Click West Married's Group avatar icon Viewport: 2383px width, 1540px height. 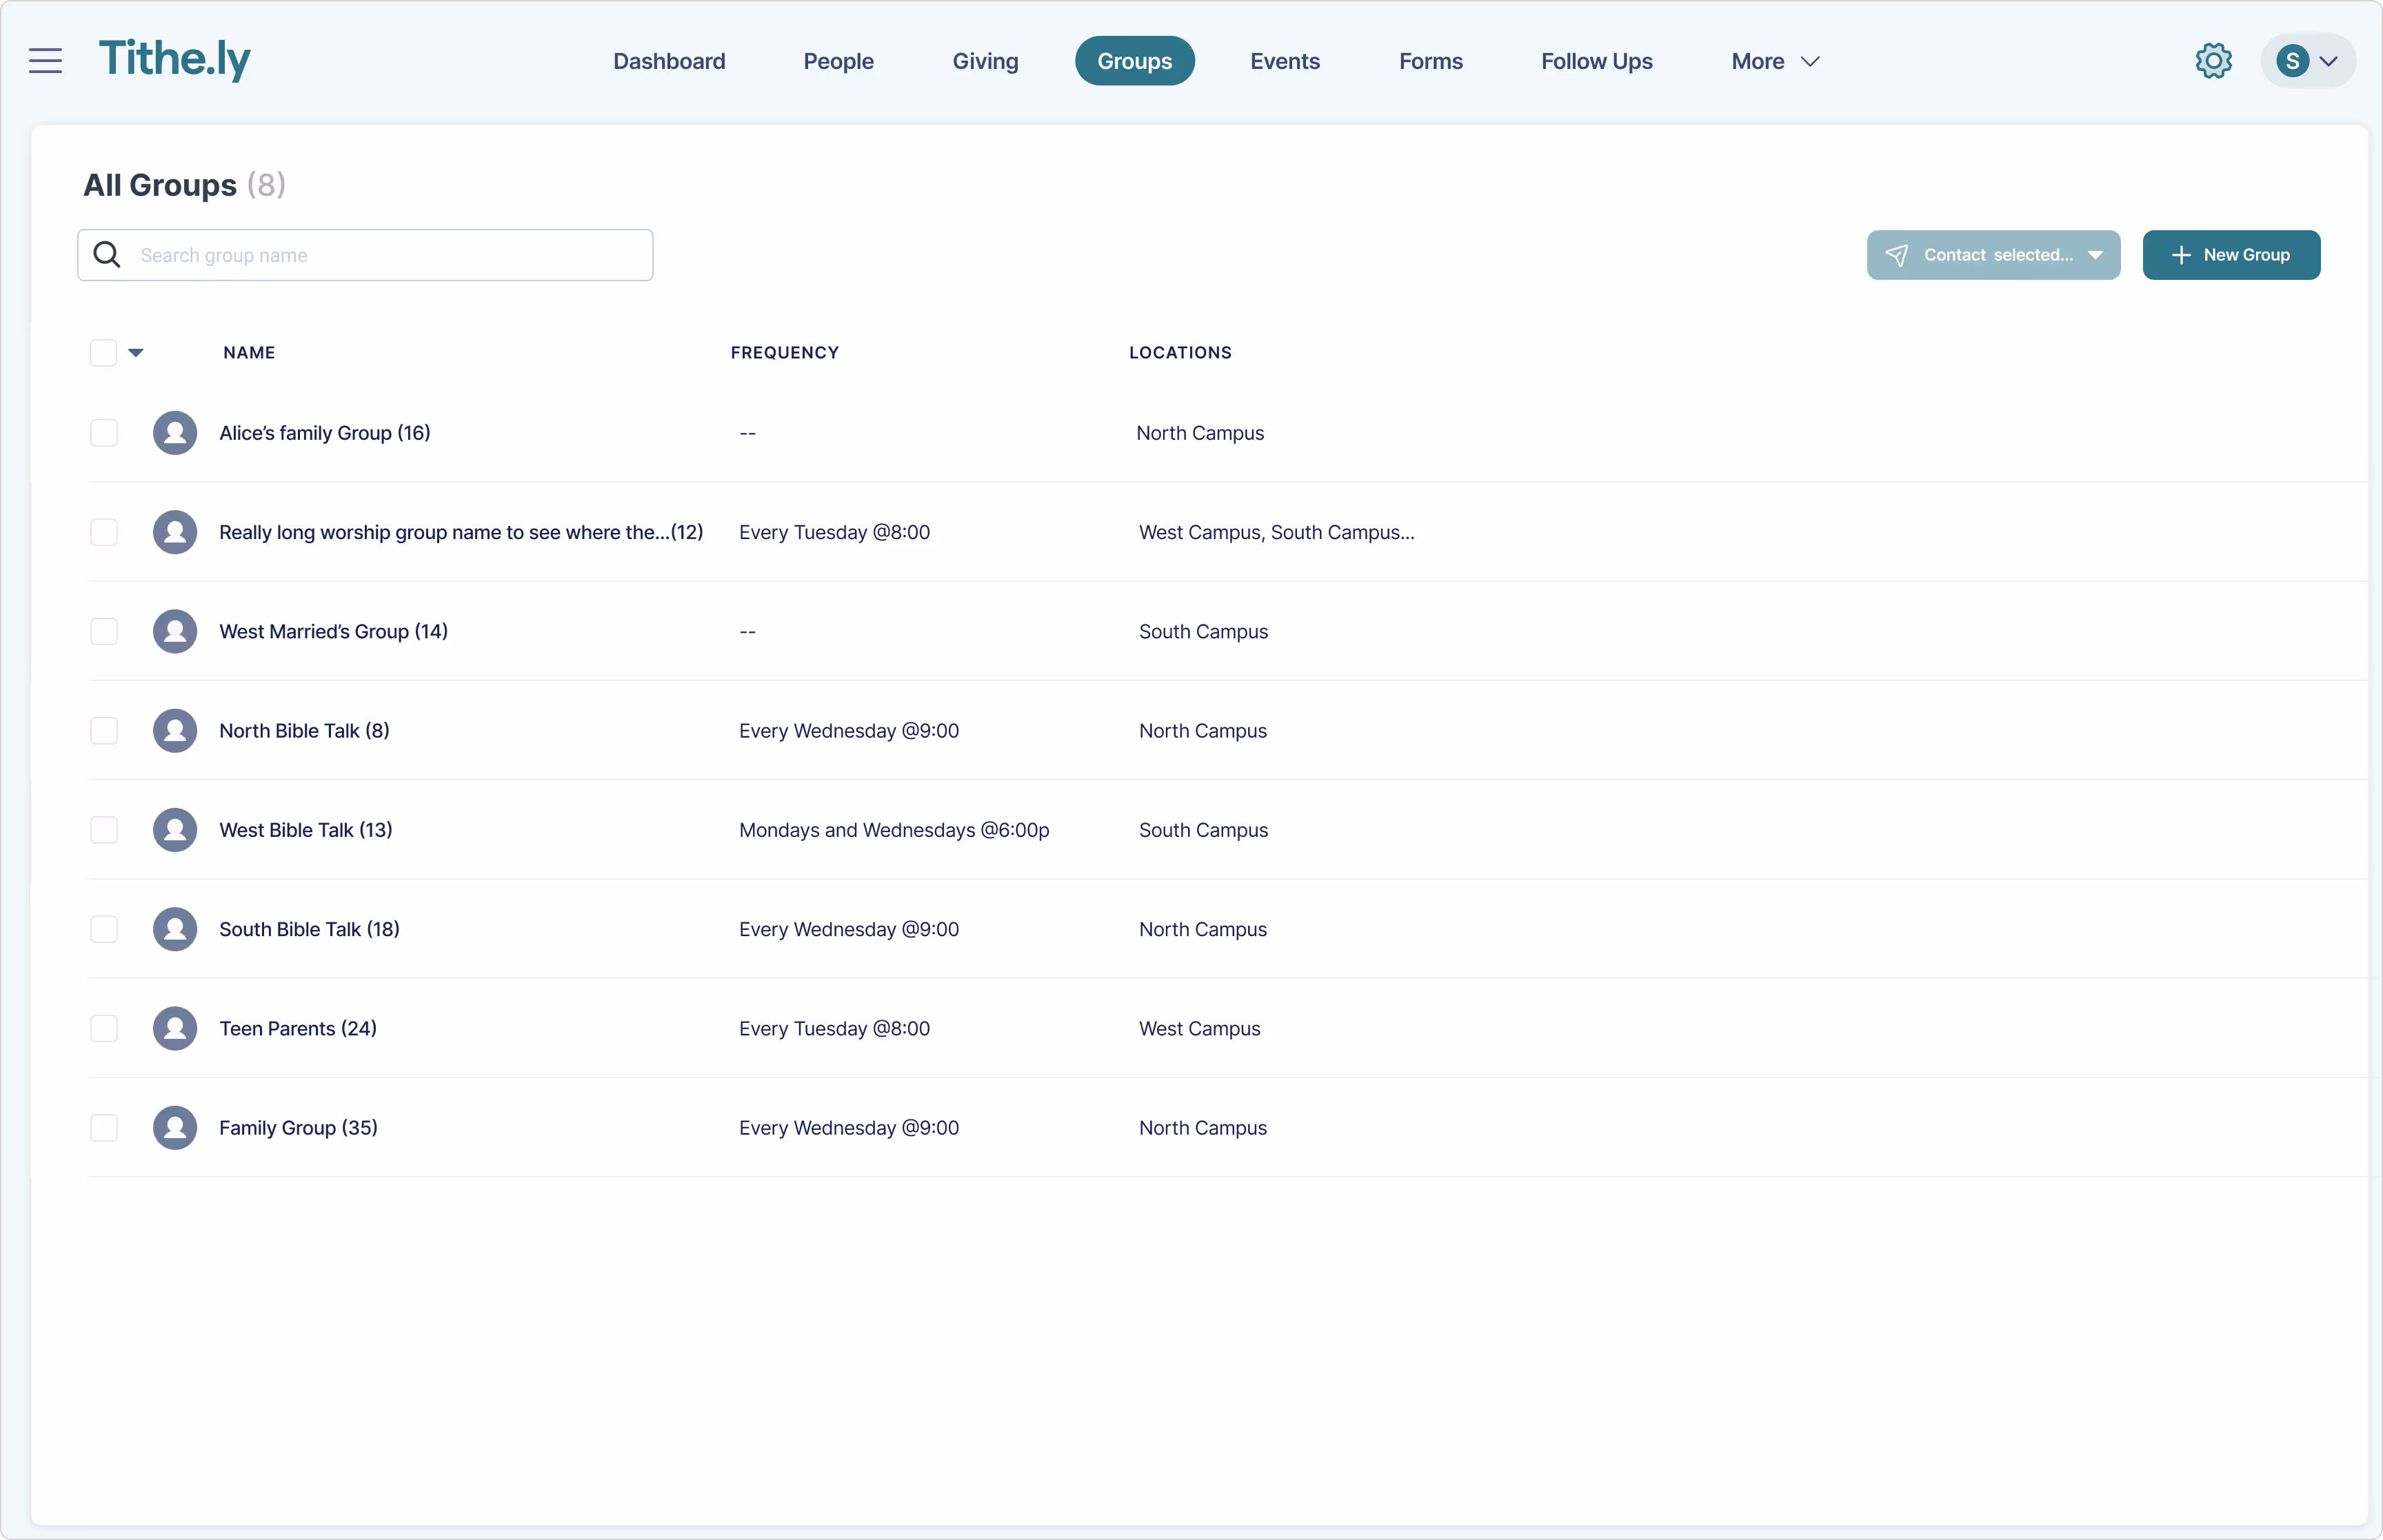pos(175,631)
